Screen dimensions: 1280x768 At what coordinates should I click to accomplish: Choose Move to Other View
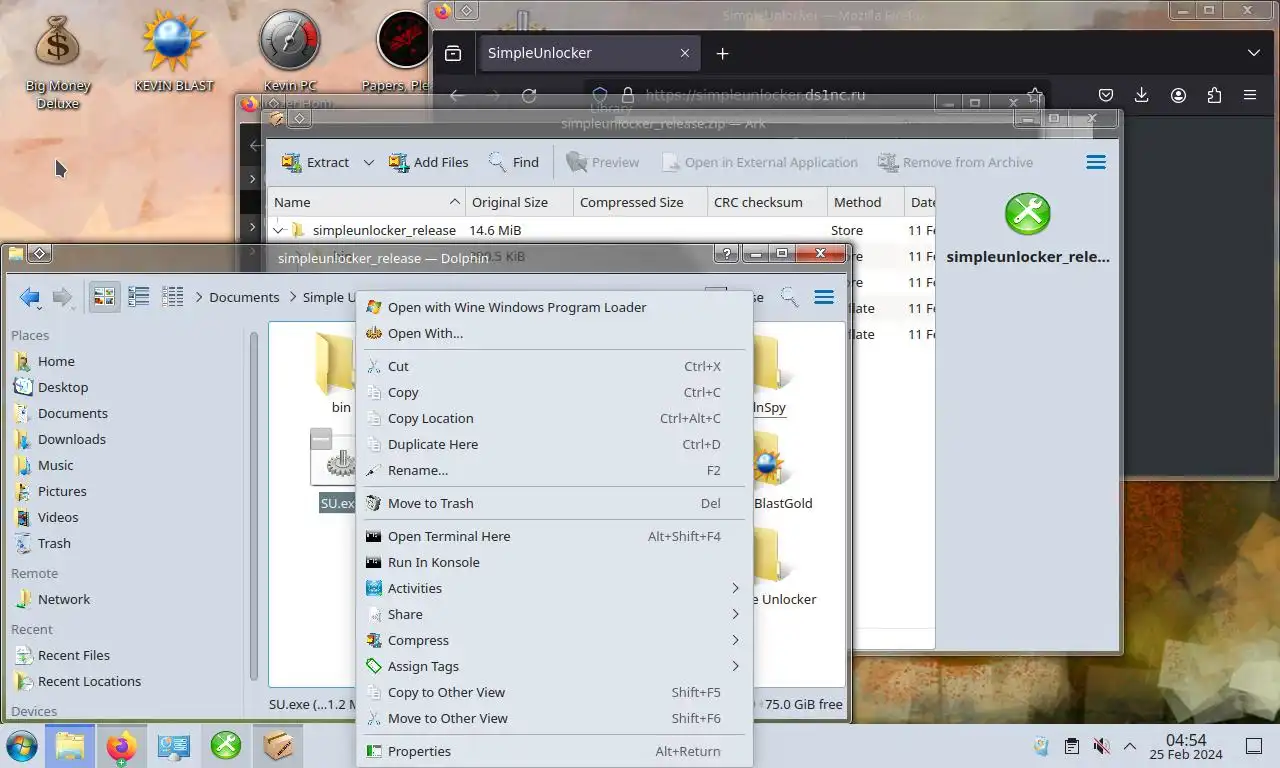tap(554, 718)
